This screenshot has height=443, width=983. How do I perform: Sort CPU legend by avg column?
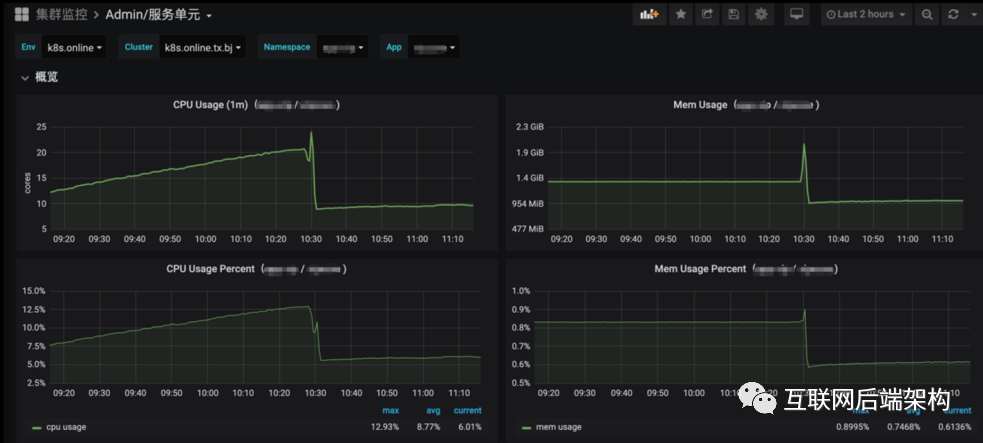point(433,411)
